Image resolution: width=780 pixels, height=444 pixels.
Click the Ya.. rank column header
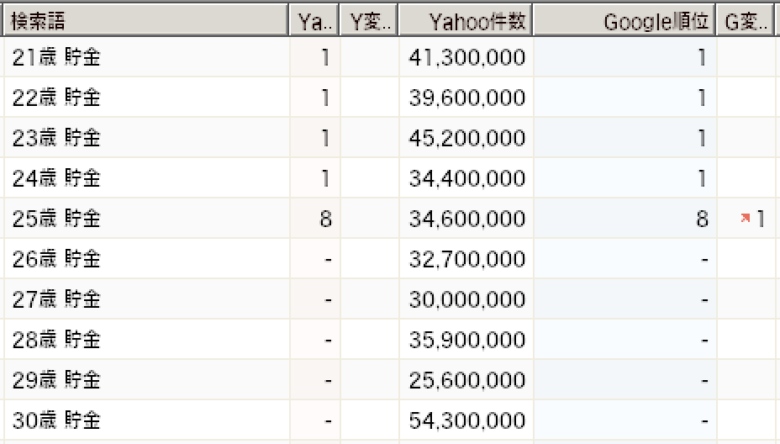click(314, 20)
